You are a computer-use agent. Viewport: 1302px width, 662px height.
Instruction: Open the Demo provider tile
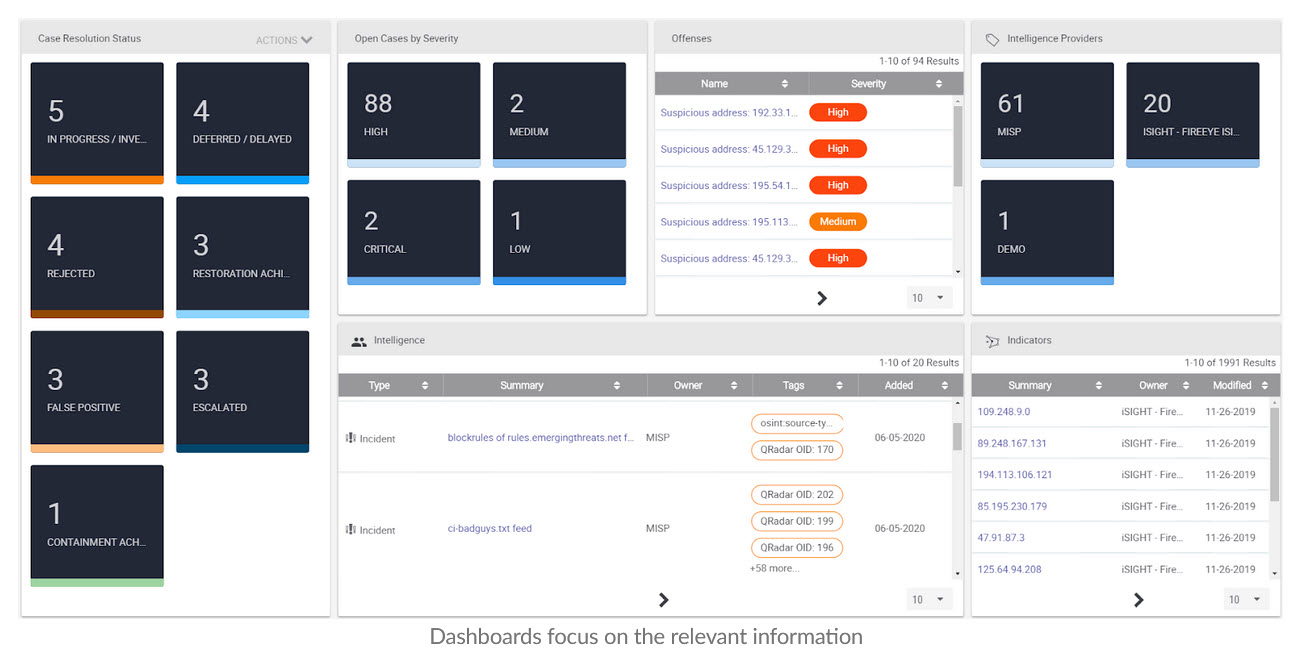pyautogui.click(x=1047, y=233)
